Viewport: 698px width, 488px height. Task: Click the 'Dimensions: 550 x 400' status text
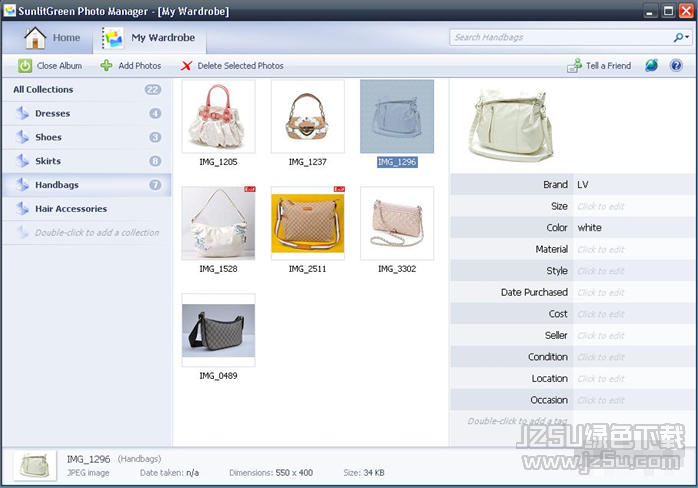point(271,473)
